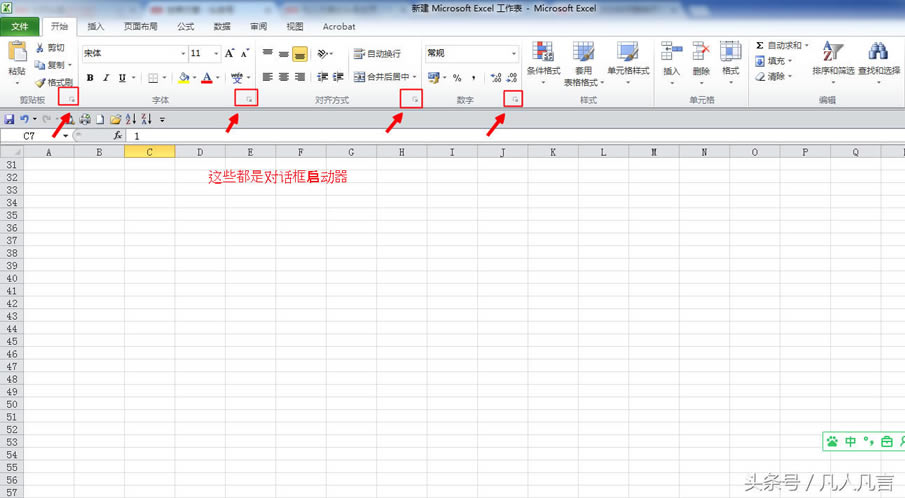Switch to the Acrobat tab

pos(339,27)
